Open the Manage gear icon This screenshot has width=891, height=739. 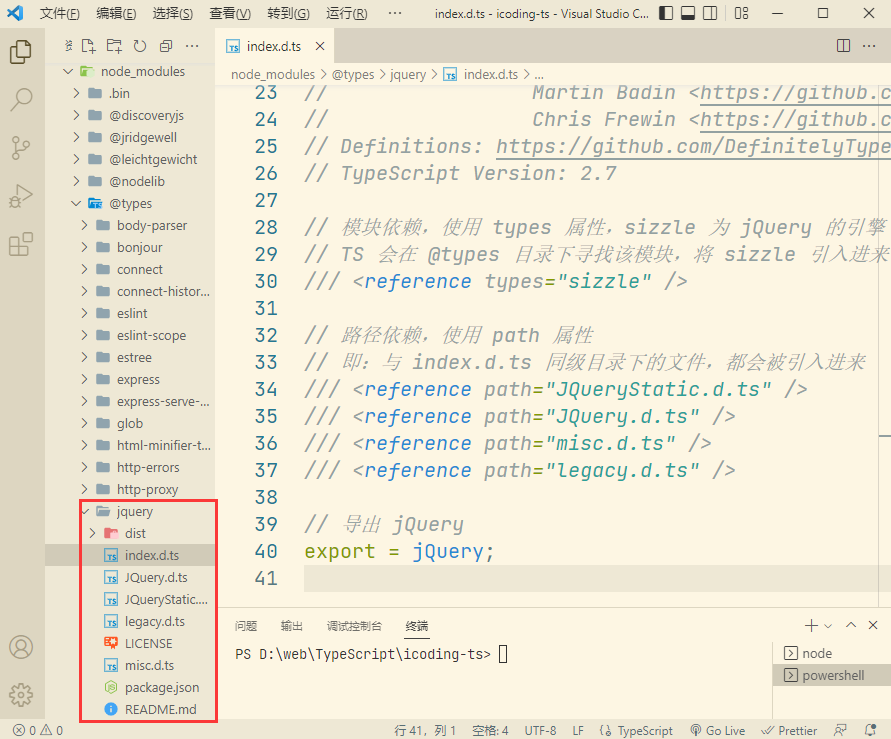pos(21,694)
